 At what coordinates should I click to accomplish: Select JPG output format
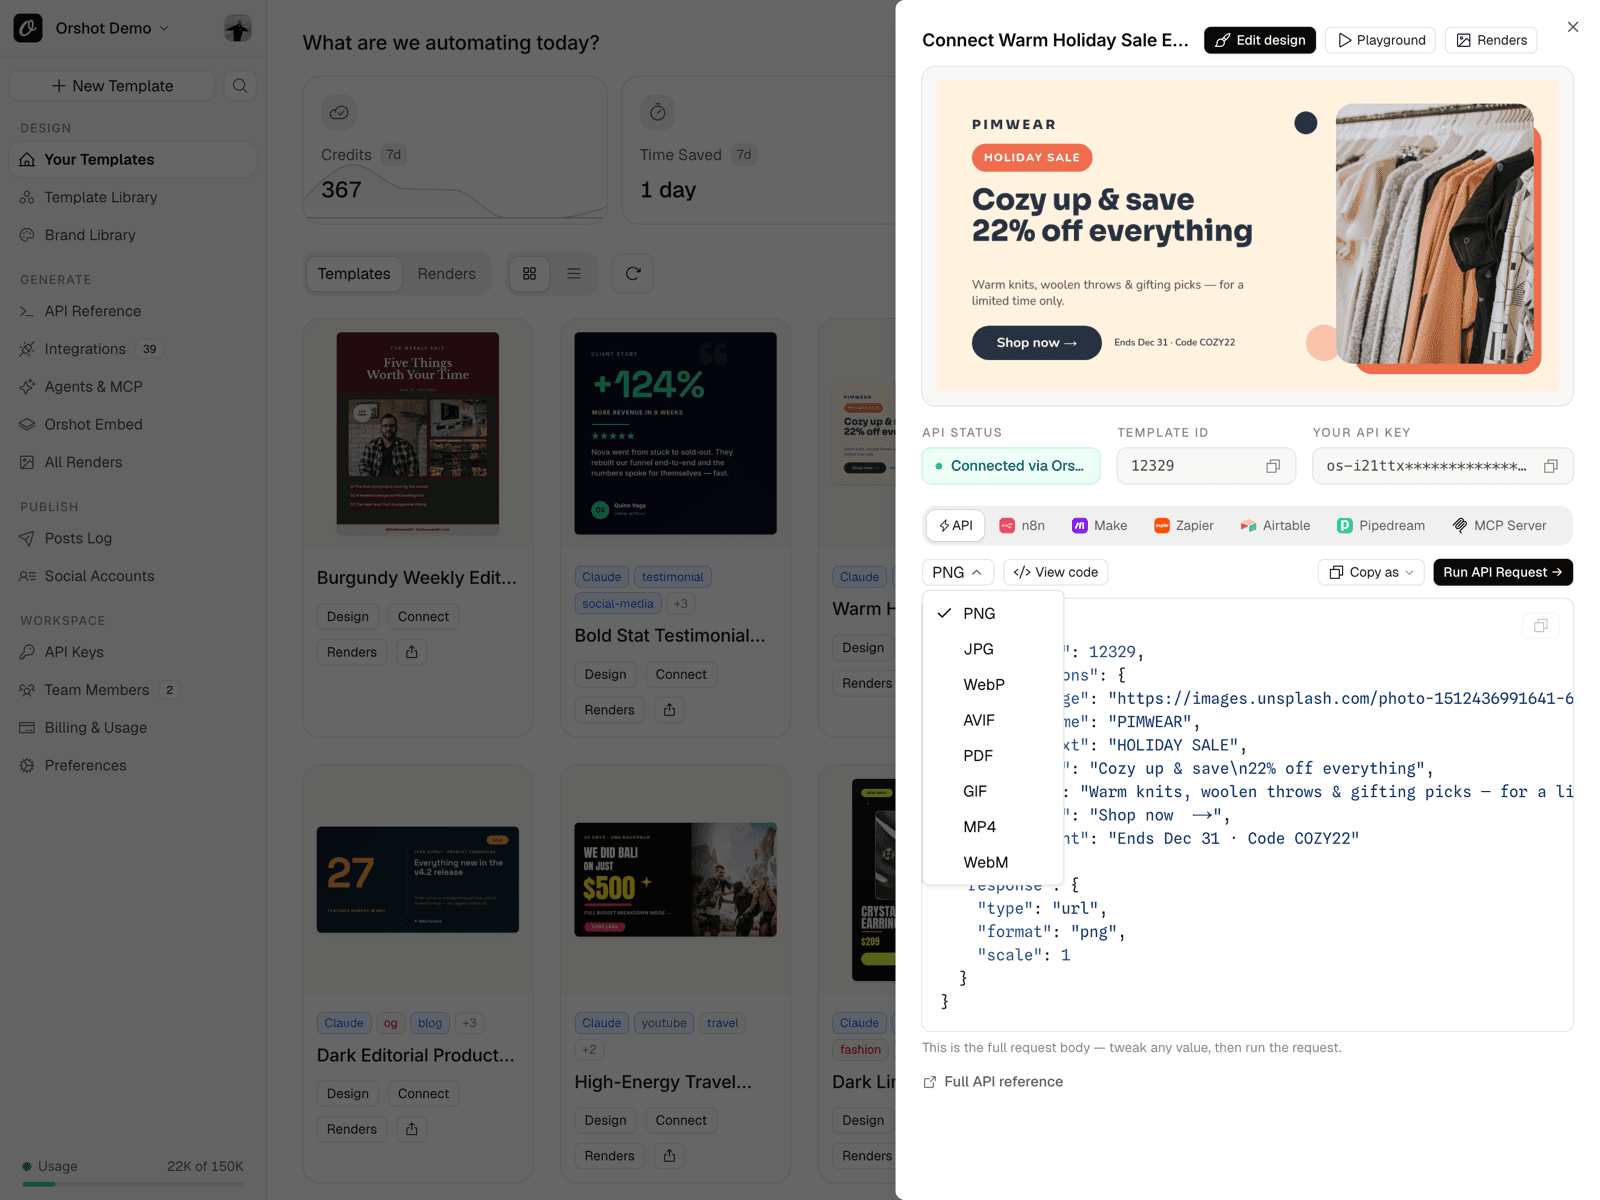click(992, 649)
